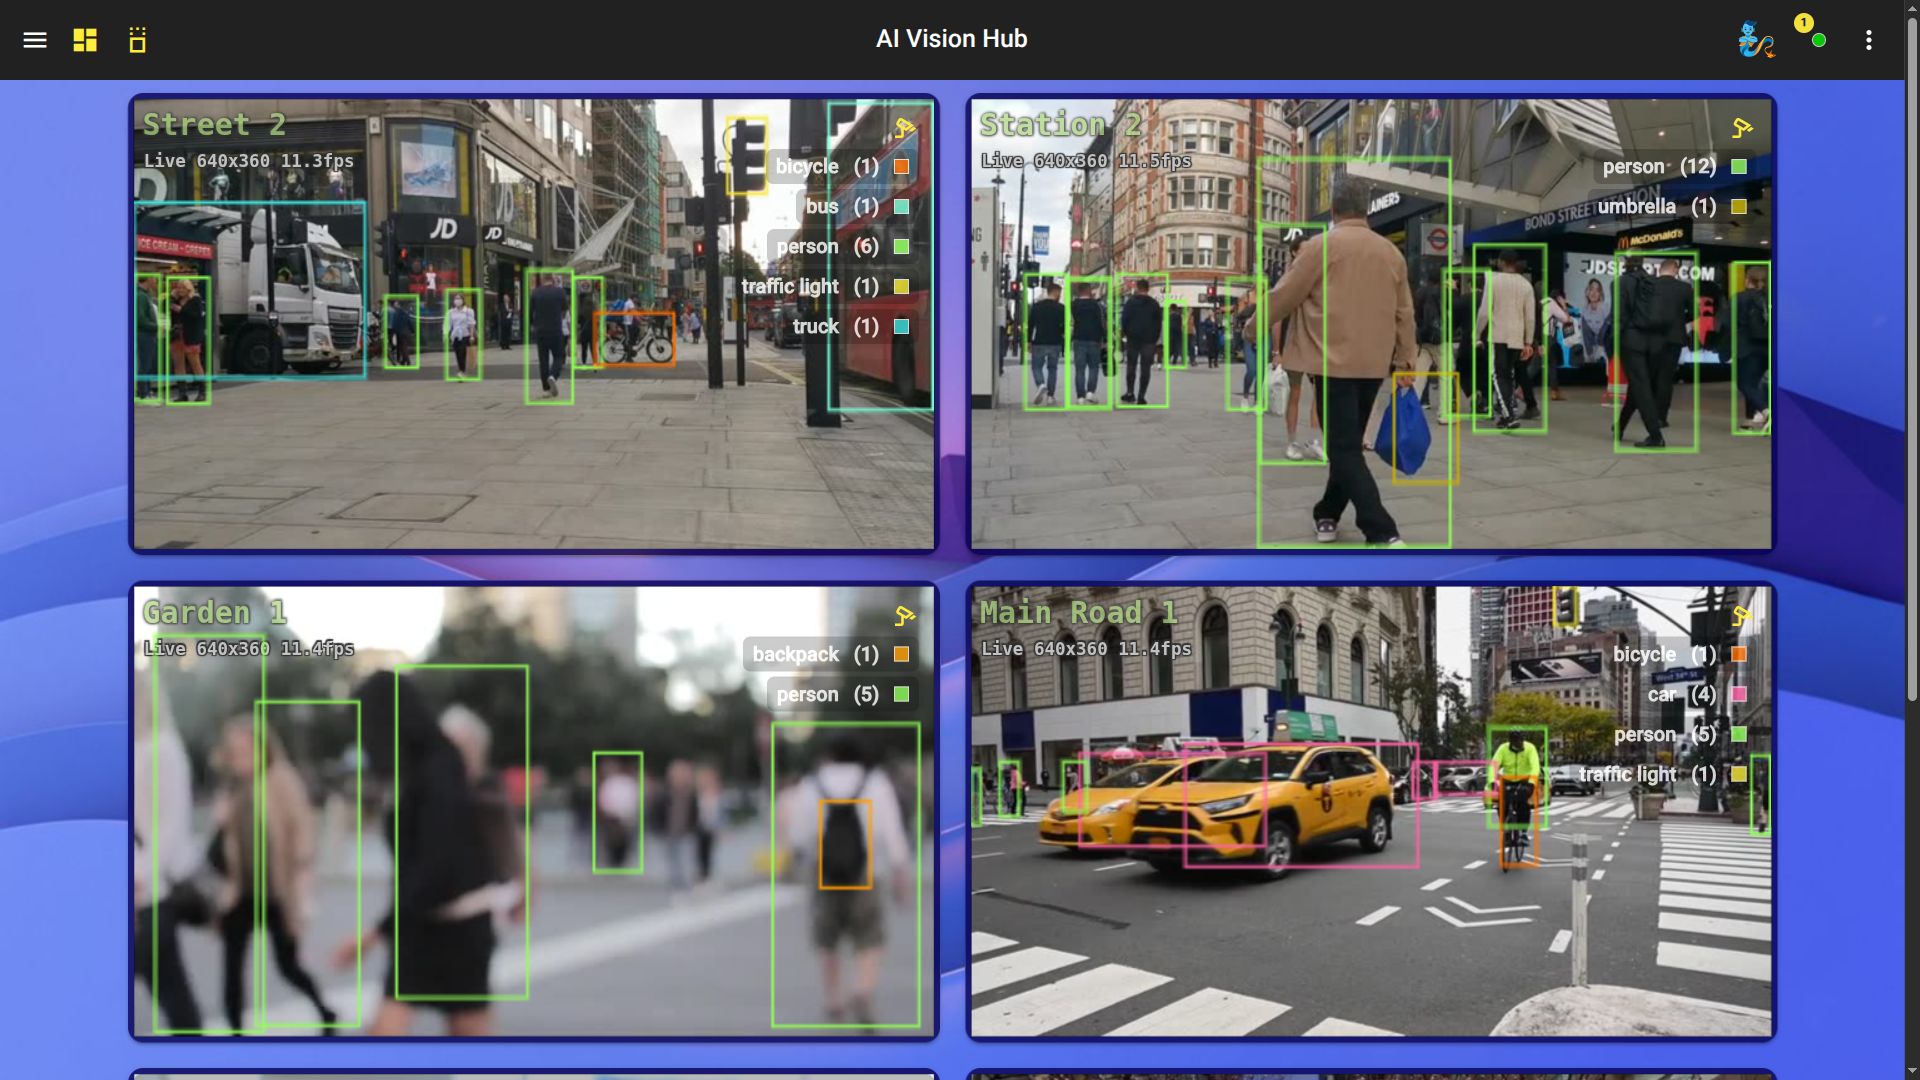The width and height of the screenshot is (1920, 1080).
Task: Click the Garden 1 camera icon
Action: 904,616
